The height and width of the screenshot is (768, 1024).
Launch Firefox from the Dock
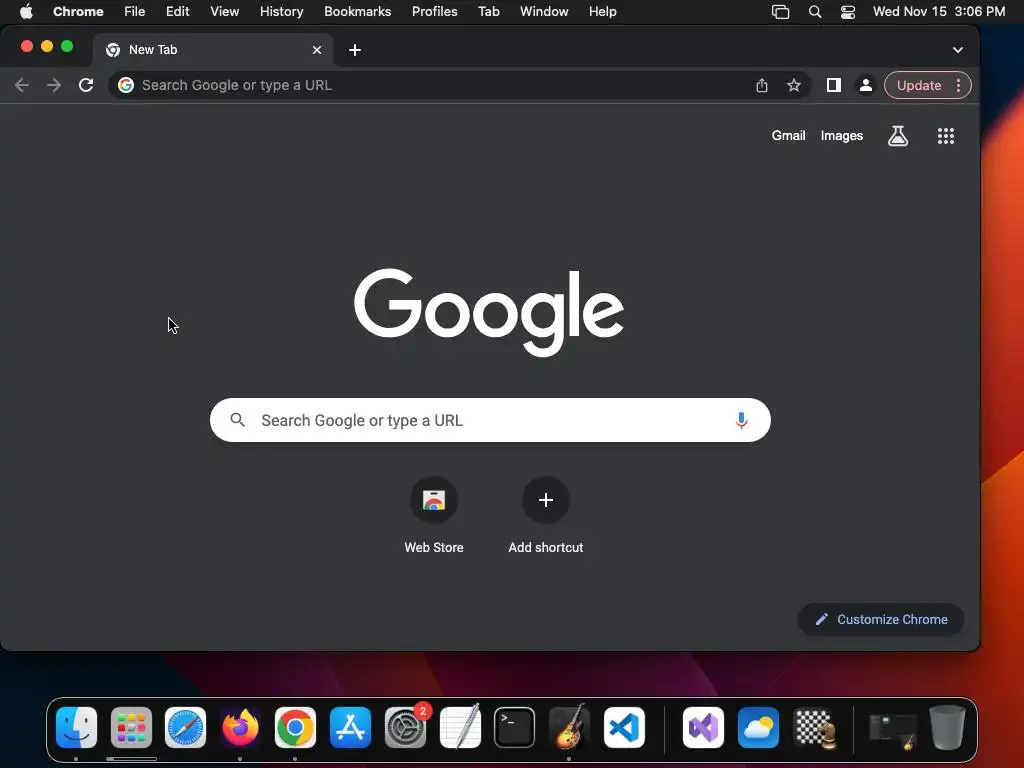240,727
